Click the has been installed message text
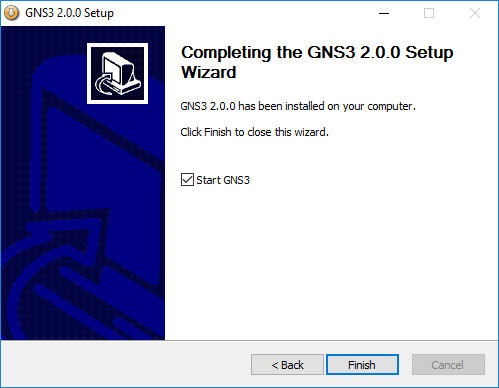 tap(298, 106)
